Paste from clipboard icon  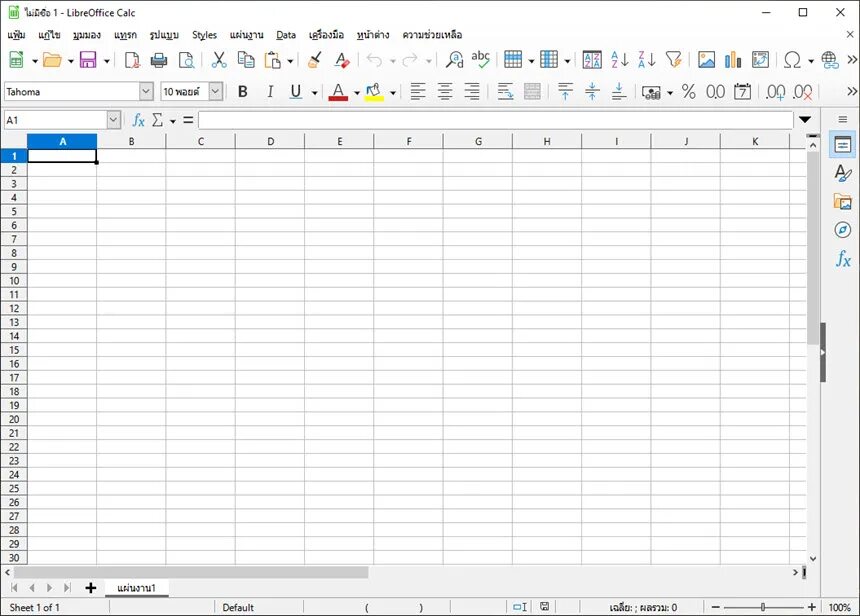[x=273, y=60]
